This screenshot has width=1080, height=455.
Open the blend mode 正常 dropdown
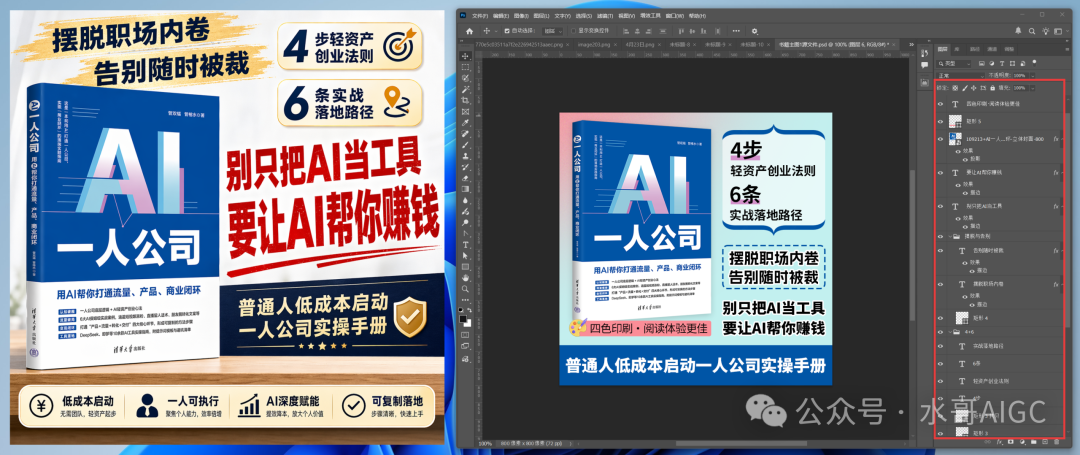point(960,76)
